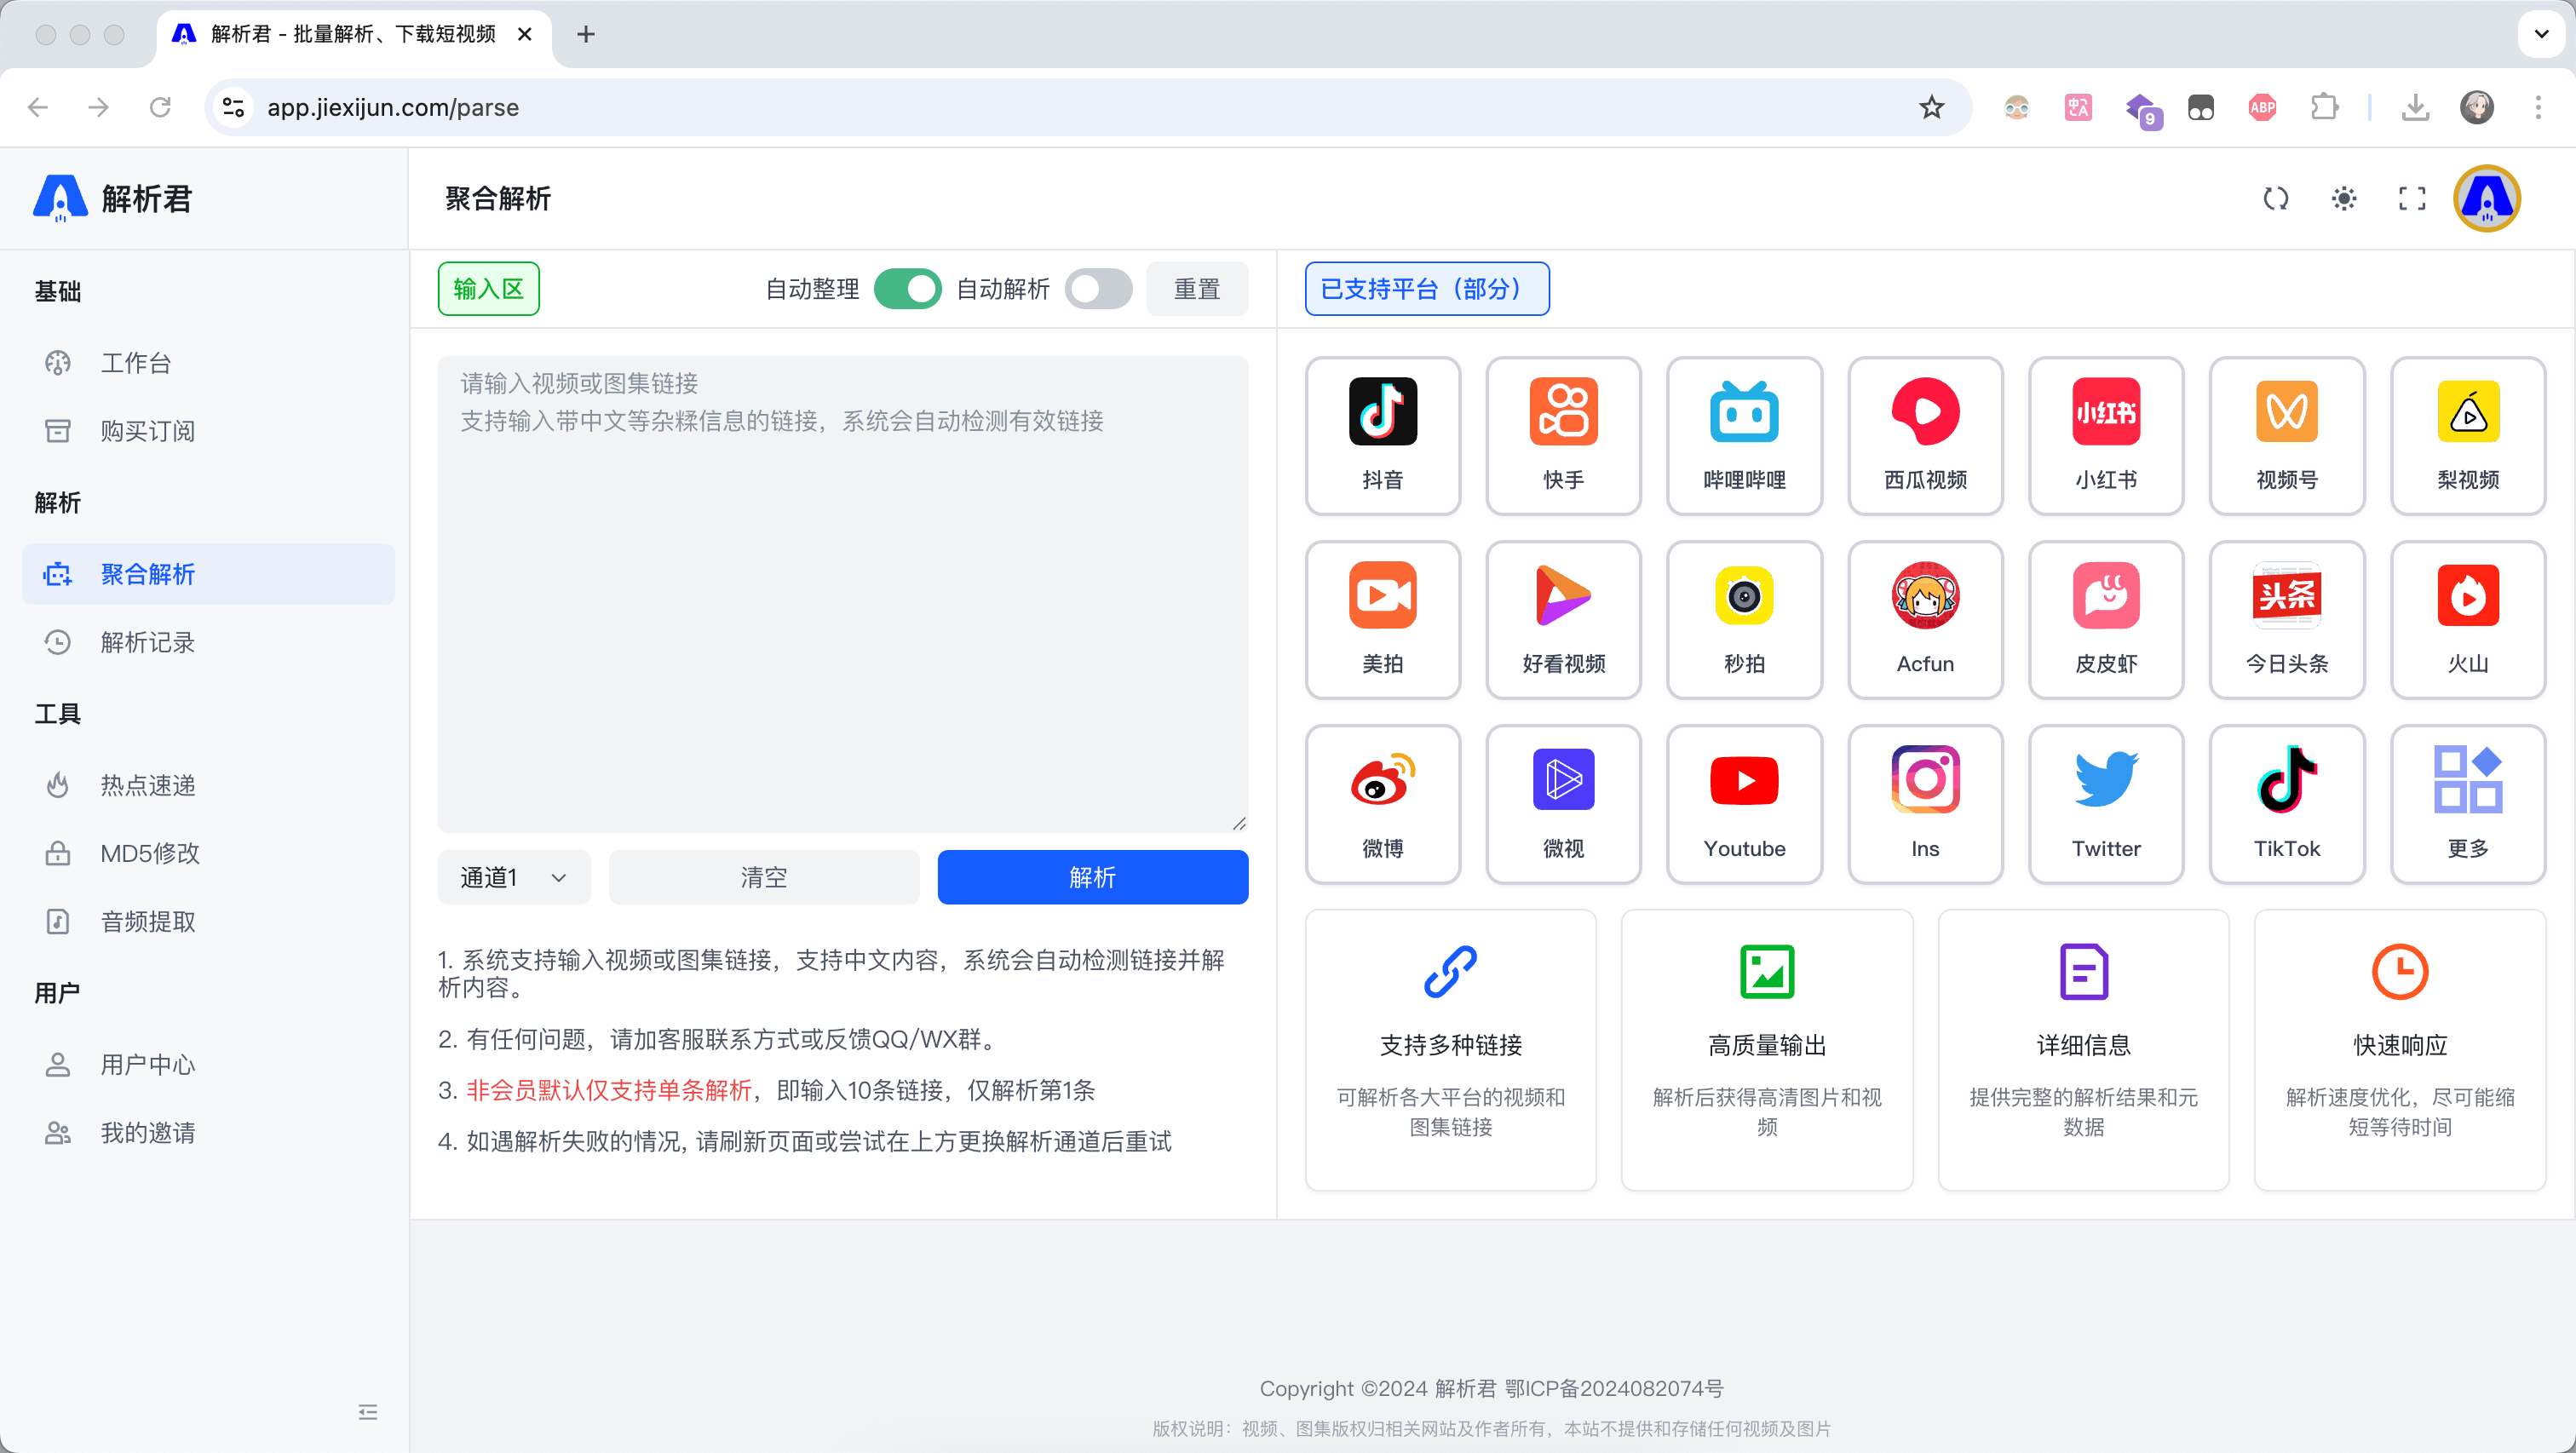Open 解析记录 menu item

click(x=208, y=642)
